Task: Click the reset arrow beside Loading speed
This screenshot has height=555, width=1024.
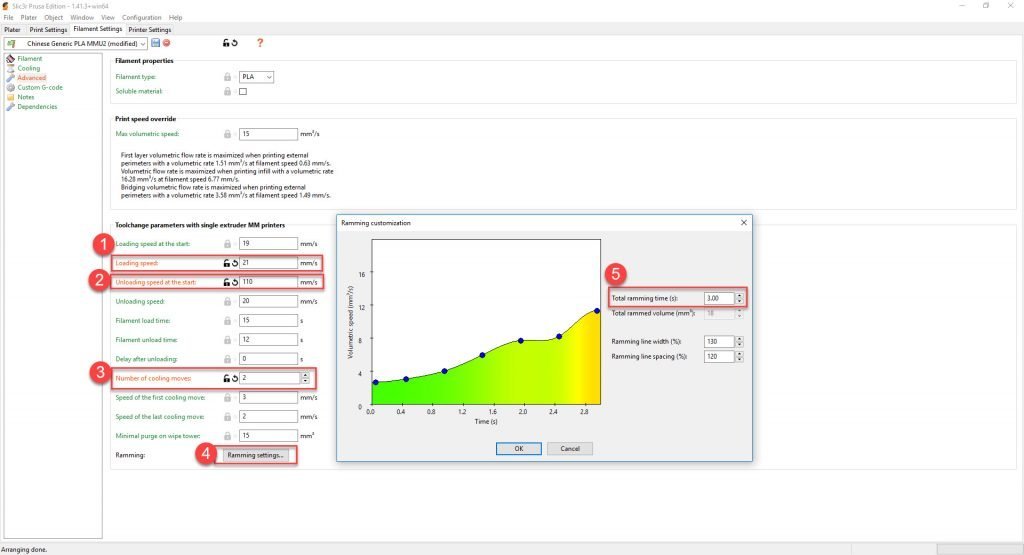Action: [x=235, y=263]
